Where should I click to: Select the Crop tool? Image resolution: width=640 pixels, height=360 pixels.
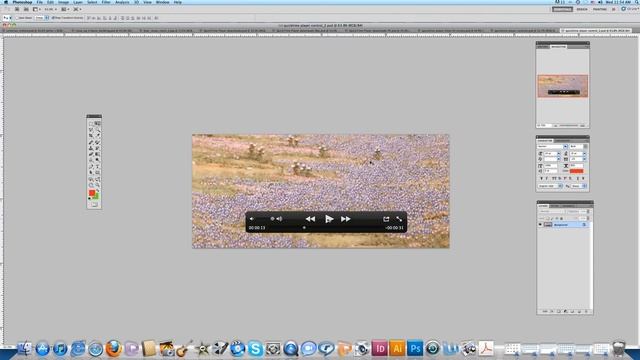[x=91, y=136]
